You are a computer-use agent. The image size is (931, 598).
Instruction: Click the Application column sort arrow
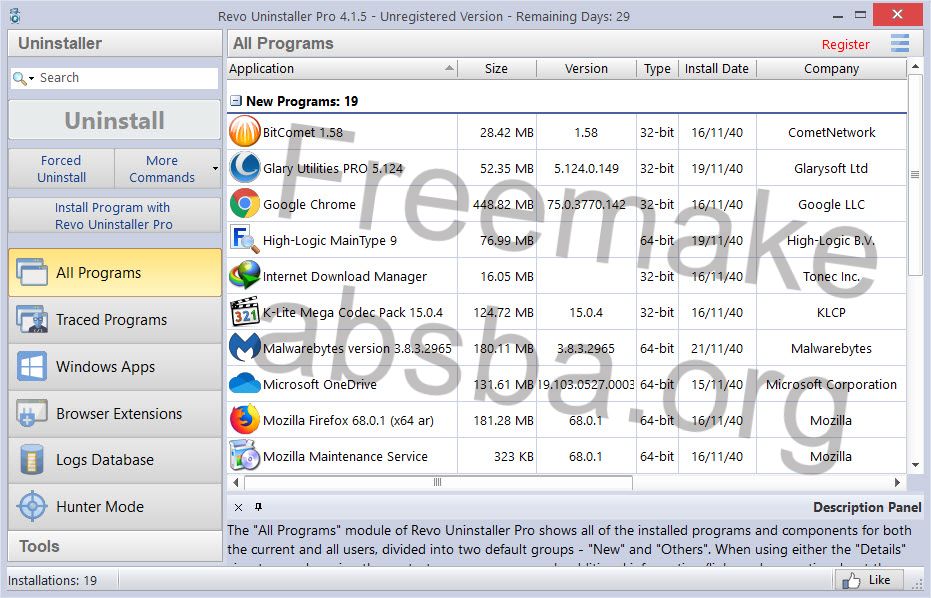449,68
